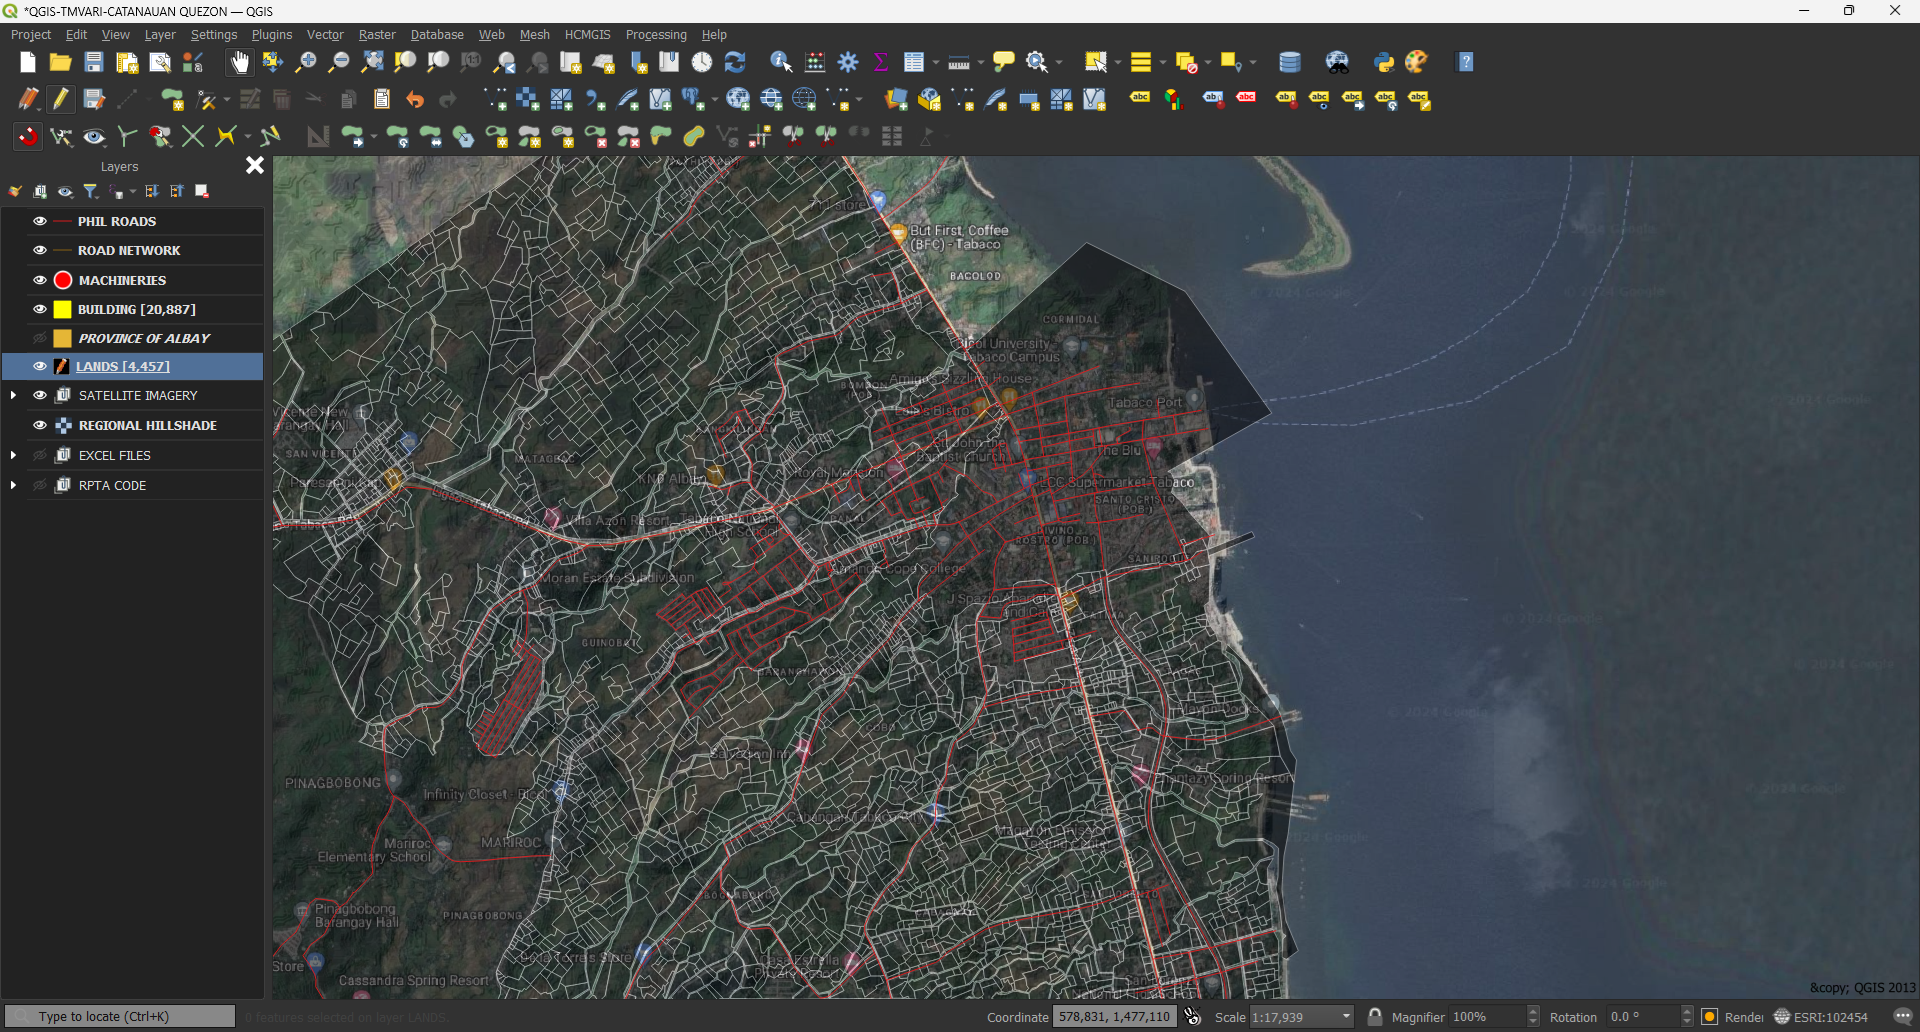Hide the BUILDING layer
The height and width of the screenshot is (1032, 1920).
click(39, 309)
